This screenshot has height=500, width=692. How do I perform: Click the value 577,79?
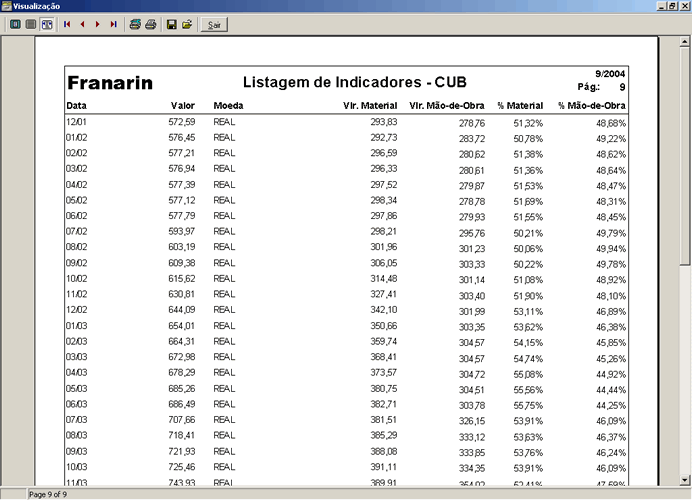coord(182,215)
